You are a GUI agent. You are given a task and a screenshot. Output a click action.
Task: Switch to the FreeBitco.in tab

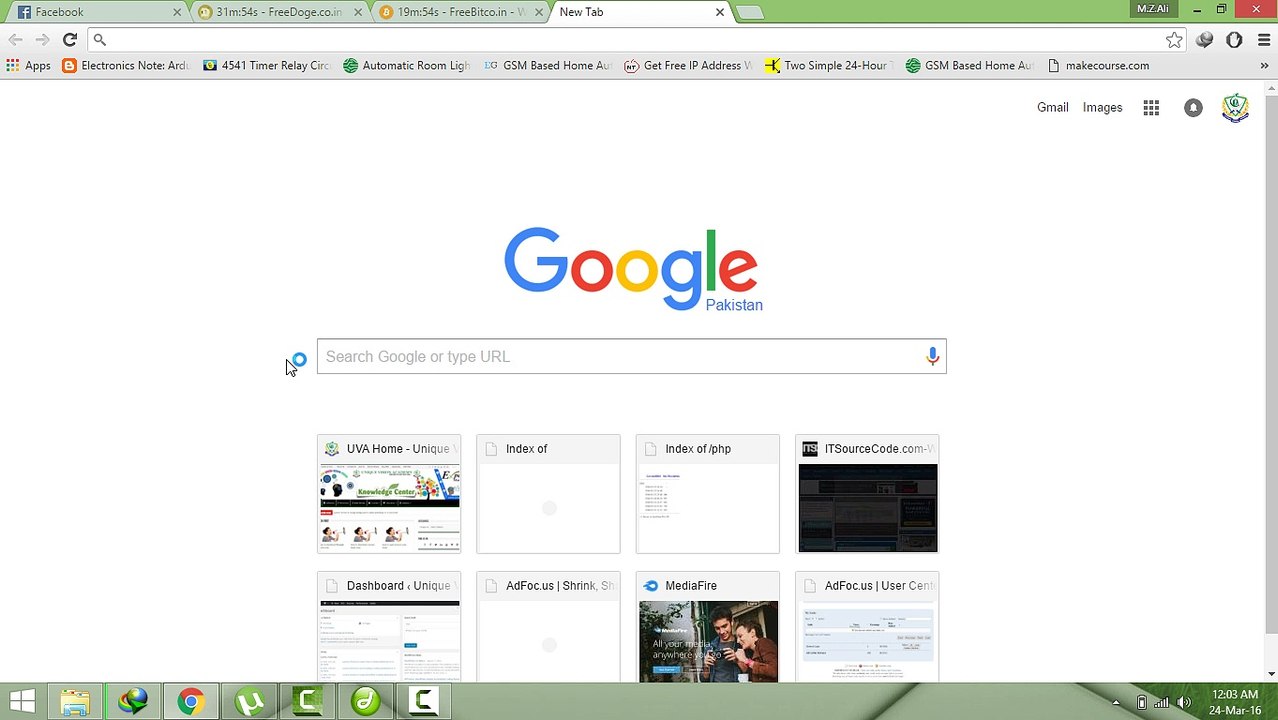(x=460, y=12)
